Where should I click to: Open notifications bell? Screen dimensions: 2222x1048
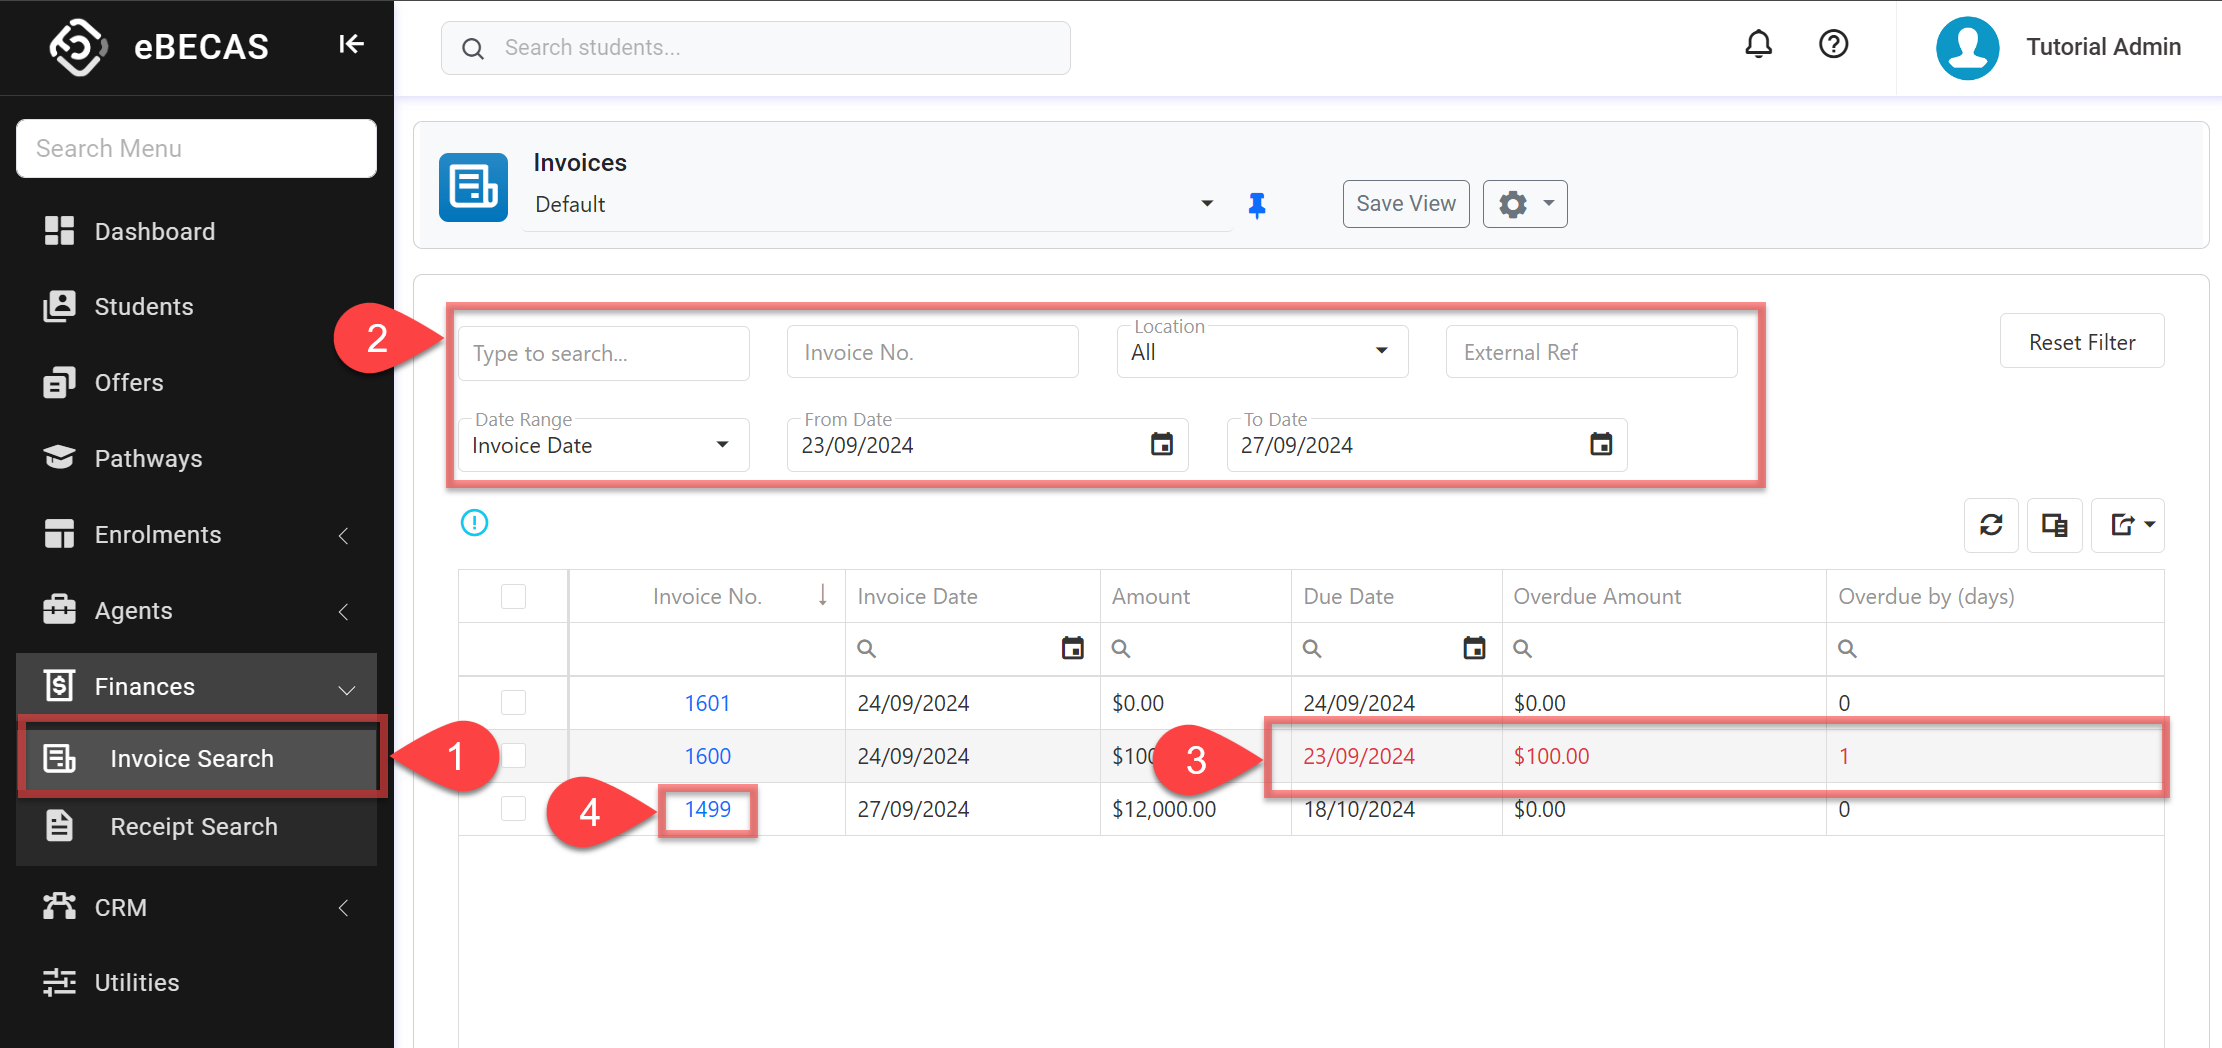tap(1758, 44)
